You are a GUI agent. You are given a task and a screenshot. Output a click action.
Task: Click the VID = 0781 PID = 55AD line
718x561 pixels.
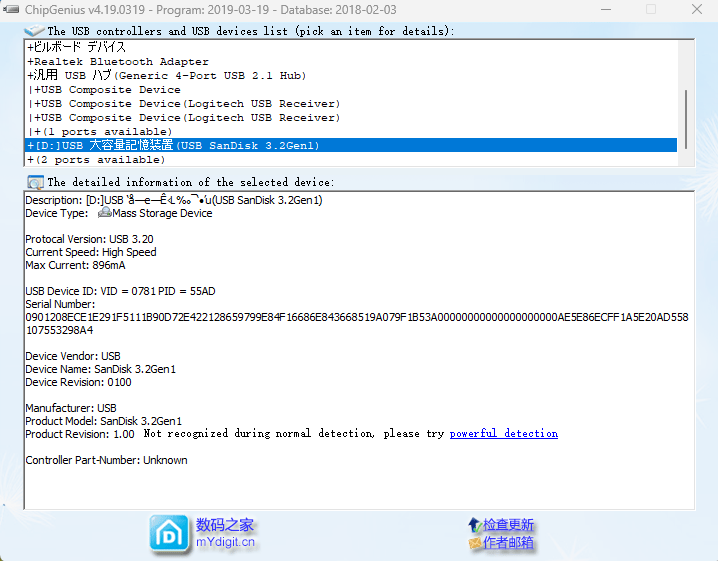pyautogui.click(x=120, y=291)
